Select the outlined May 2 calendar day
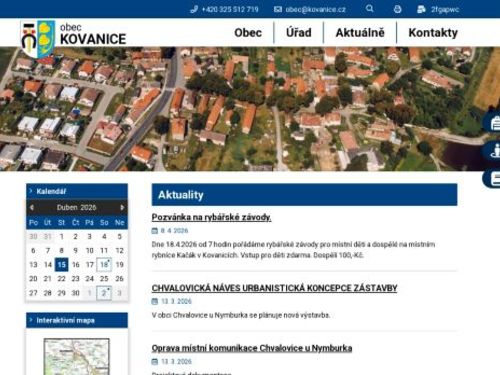The width and height of the screenshot is (500, 375). tap(104, 293)
